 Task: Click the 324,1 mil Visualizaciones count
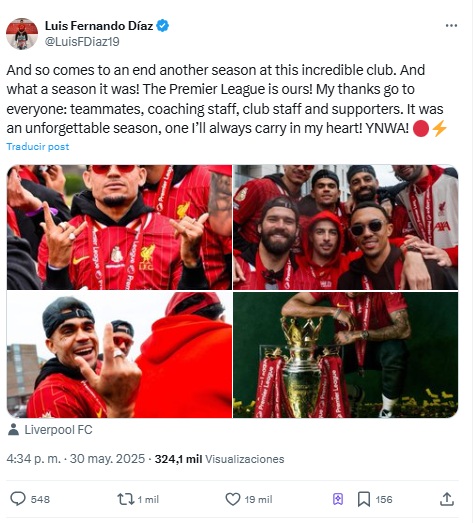[219, 459]
